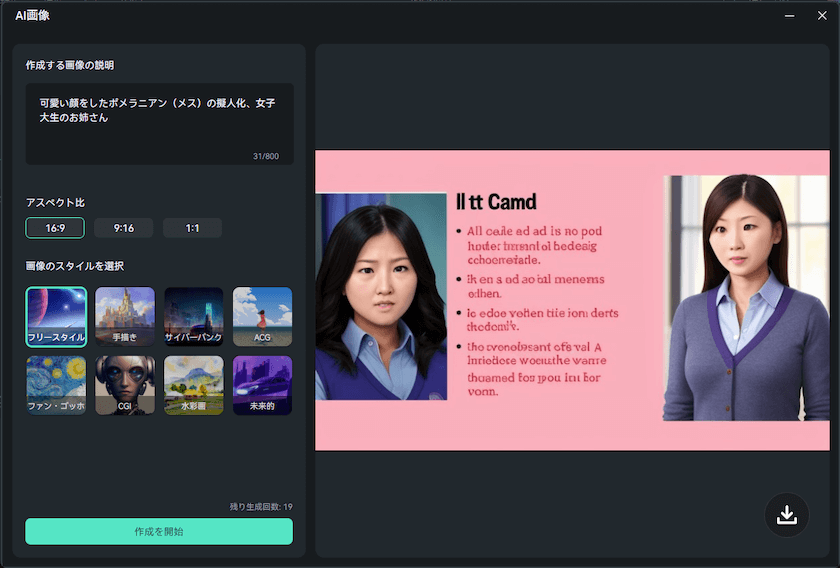Pick the 水彩画 watercolor style
This screenshot has height=568, width=840.
click(194, 385)
